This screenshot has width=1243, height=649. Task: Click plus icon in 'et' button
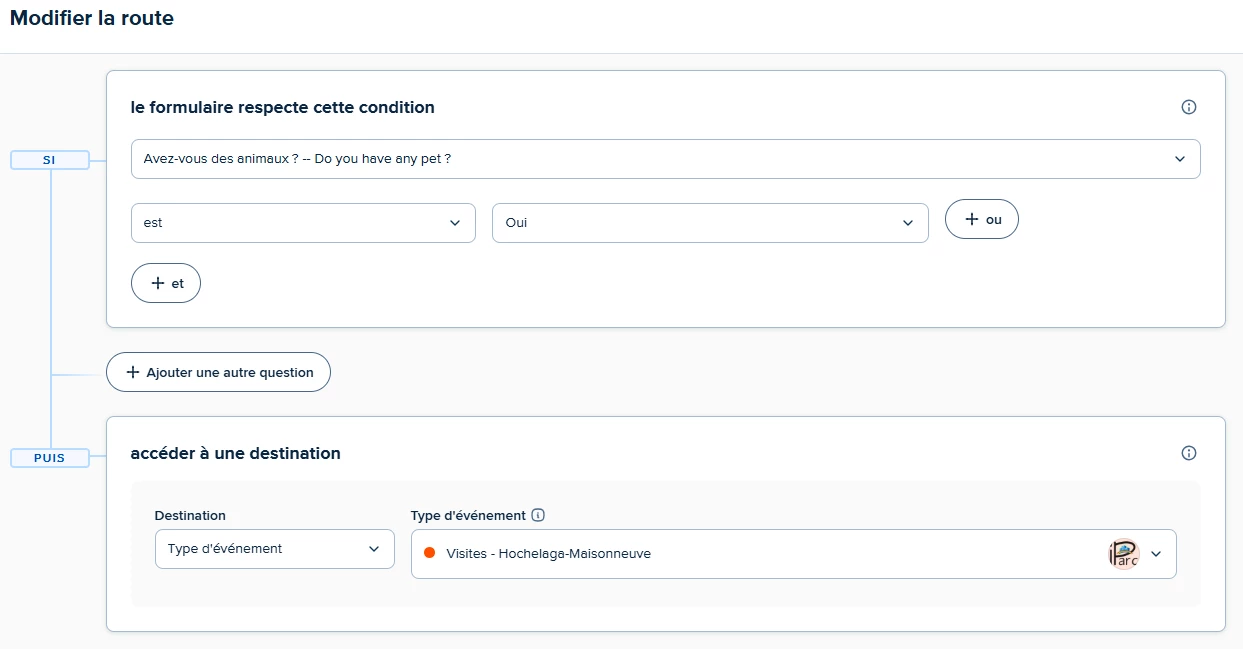coord(157,283)
